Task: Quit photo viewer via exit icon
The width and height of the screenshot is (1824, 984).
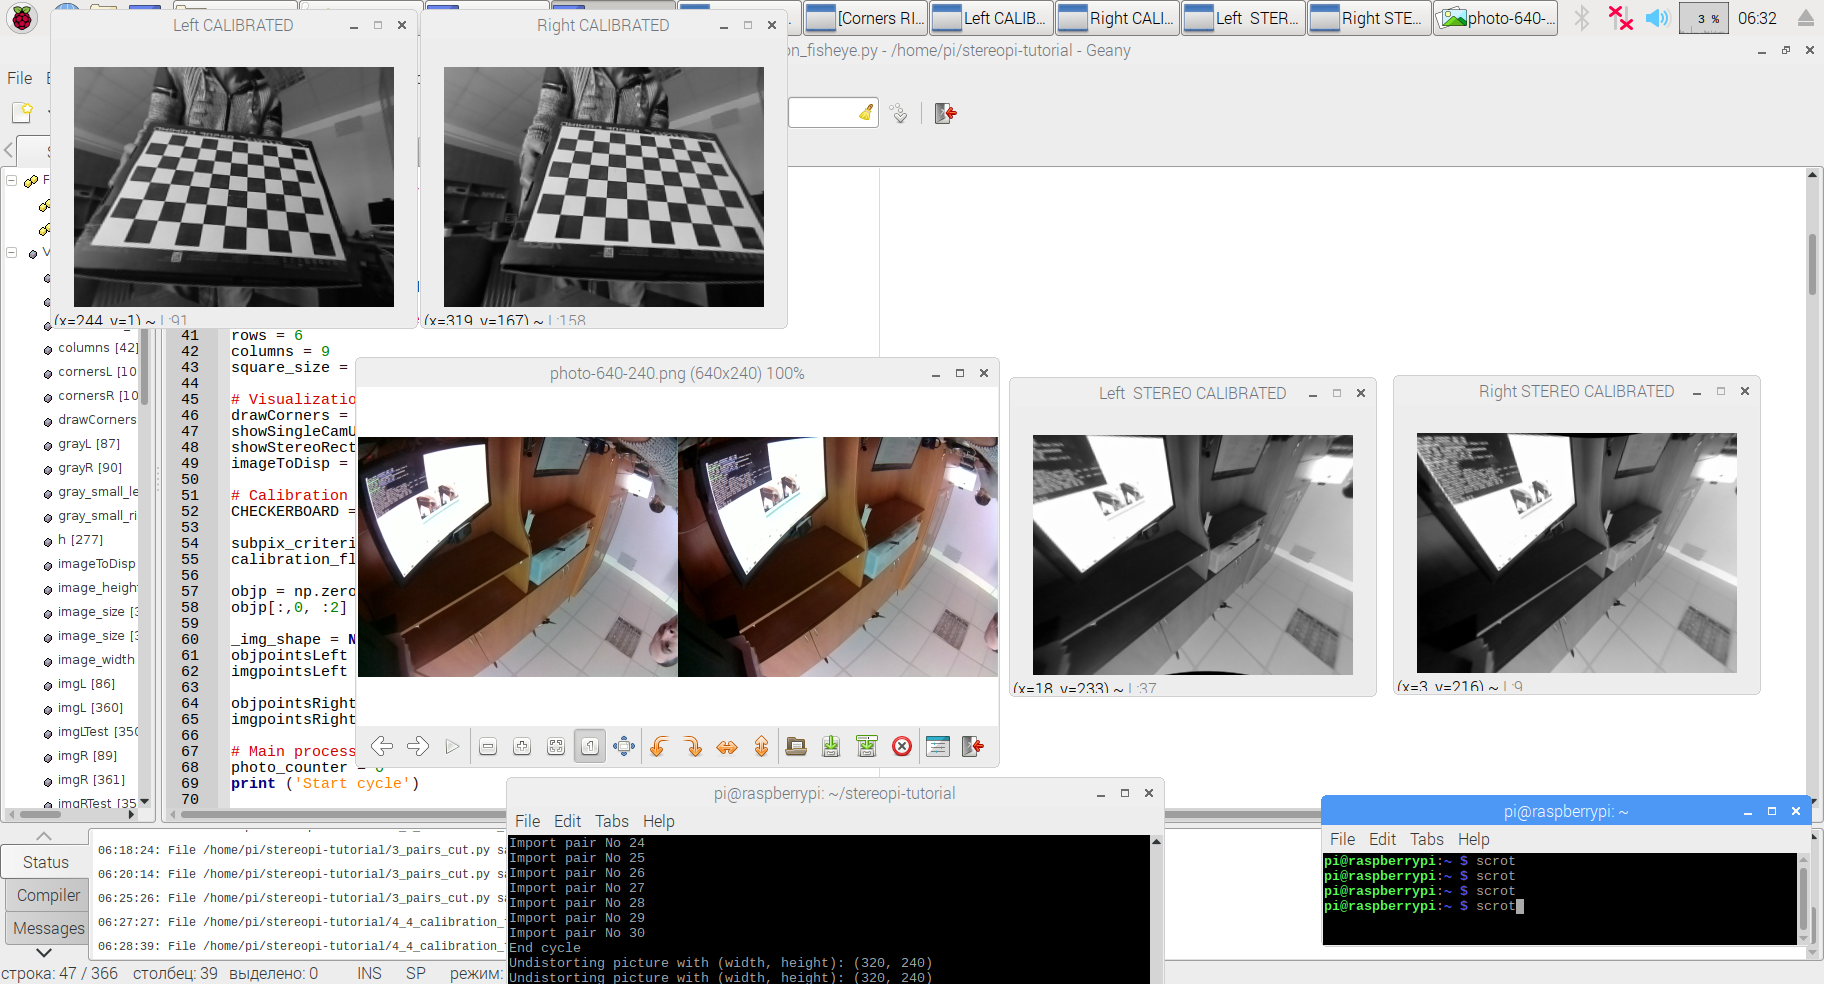Action: pos(972,746)
